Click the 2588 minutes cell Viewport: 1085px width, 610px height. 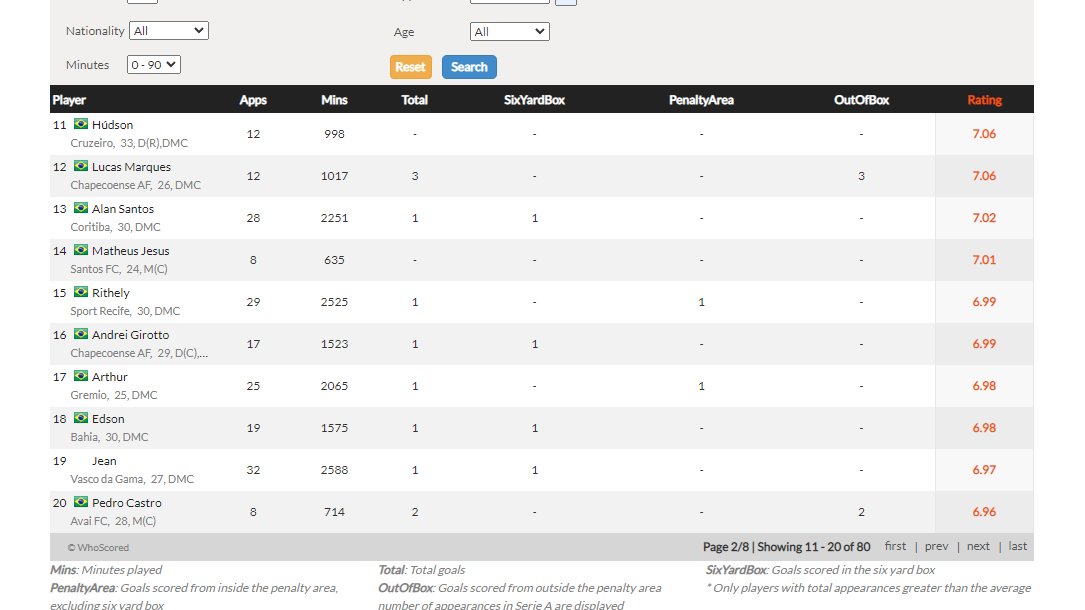(334, 470)
